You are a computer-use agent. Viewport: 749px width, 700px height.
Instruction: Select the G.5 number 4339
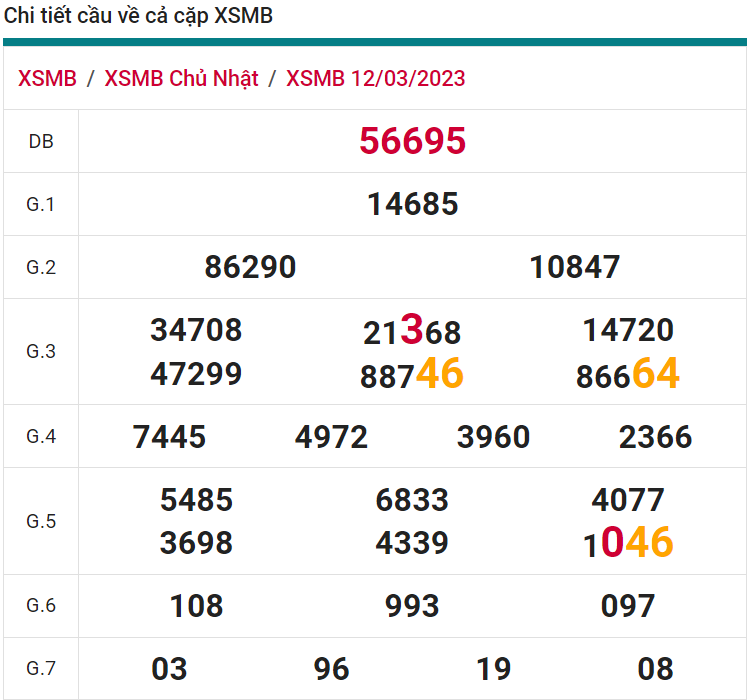[412, 543]
